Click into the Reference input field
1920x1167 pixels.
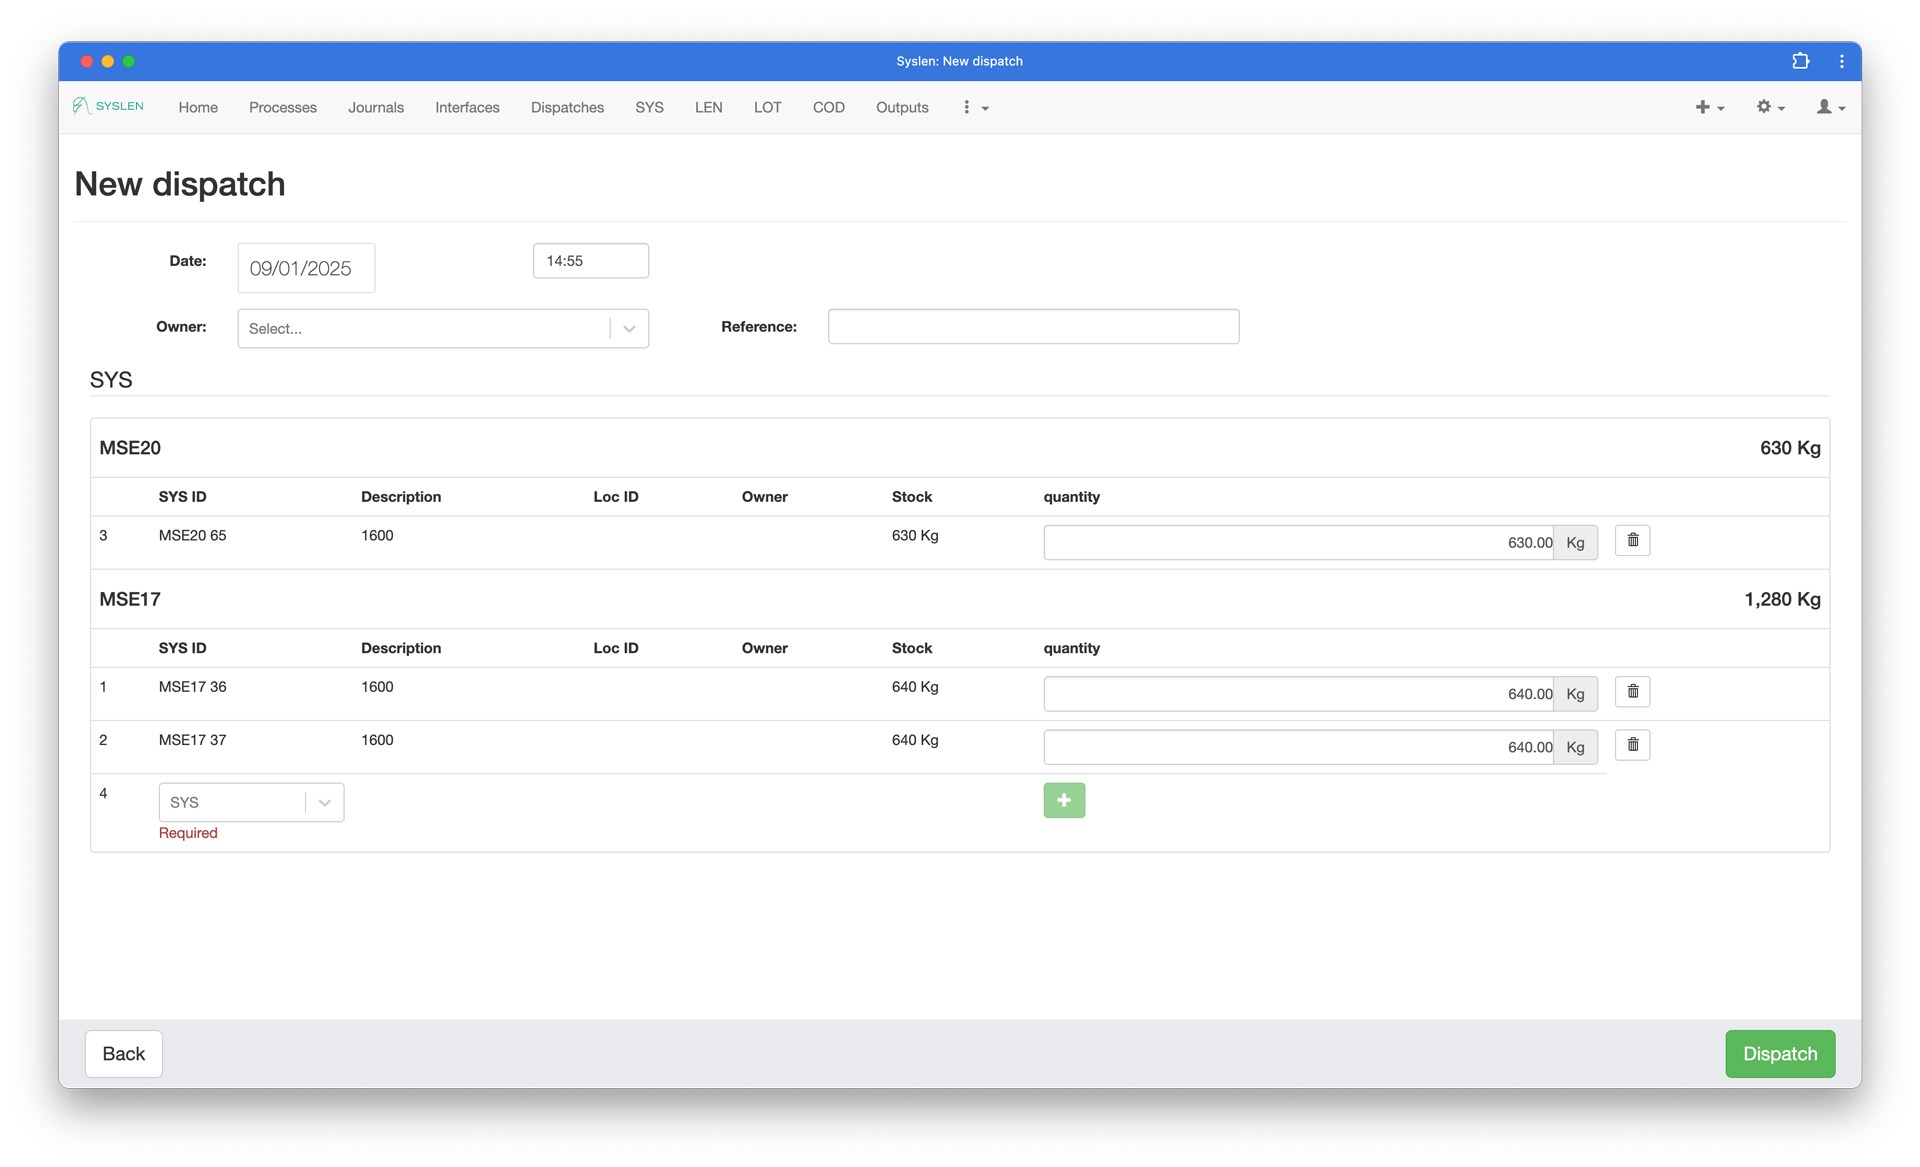[x=1033, y=327]
